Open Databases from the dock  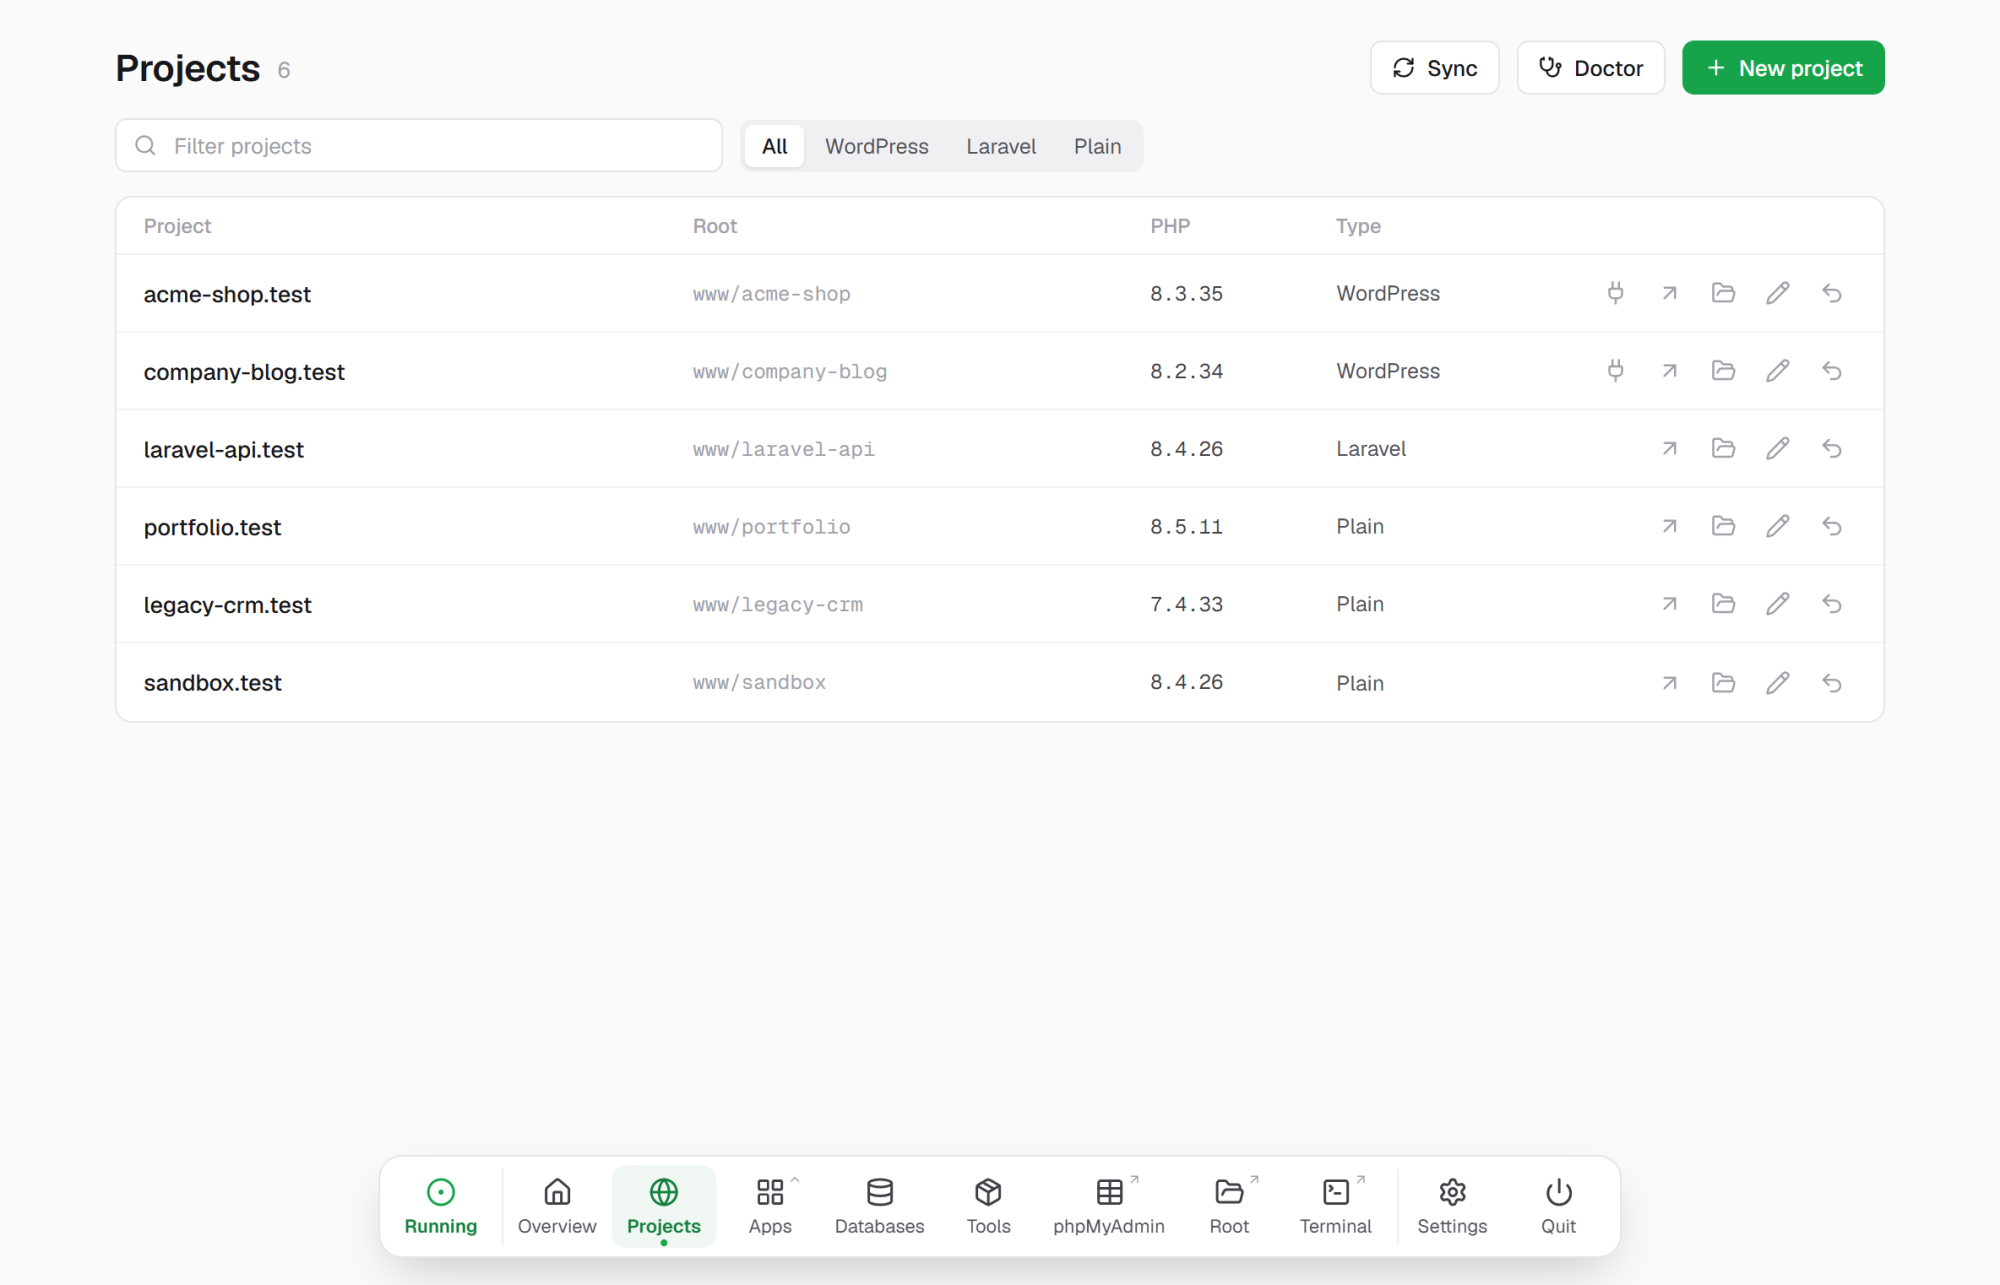[879, 1206]
